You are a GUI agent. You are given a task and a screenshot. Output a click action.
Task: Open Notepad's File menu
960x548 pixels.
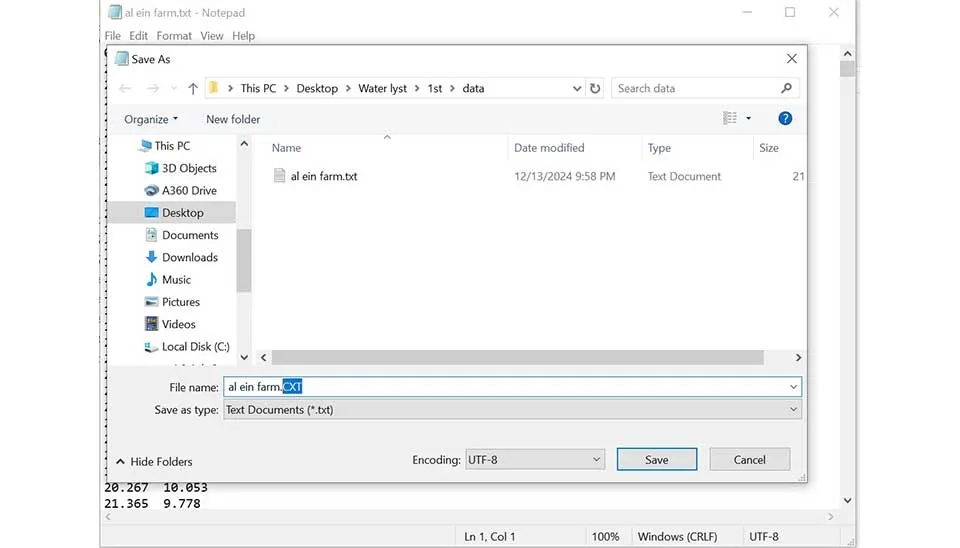pos(113,36)
